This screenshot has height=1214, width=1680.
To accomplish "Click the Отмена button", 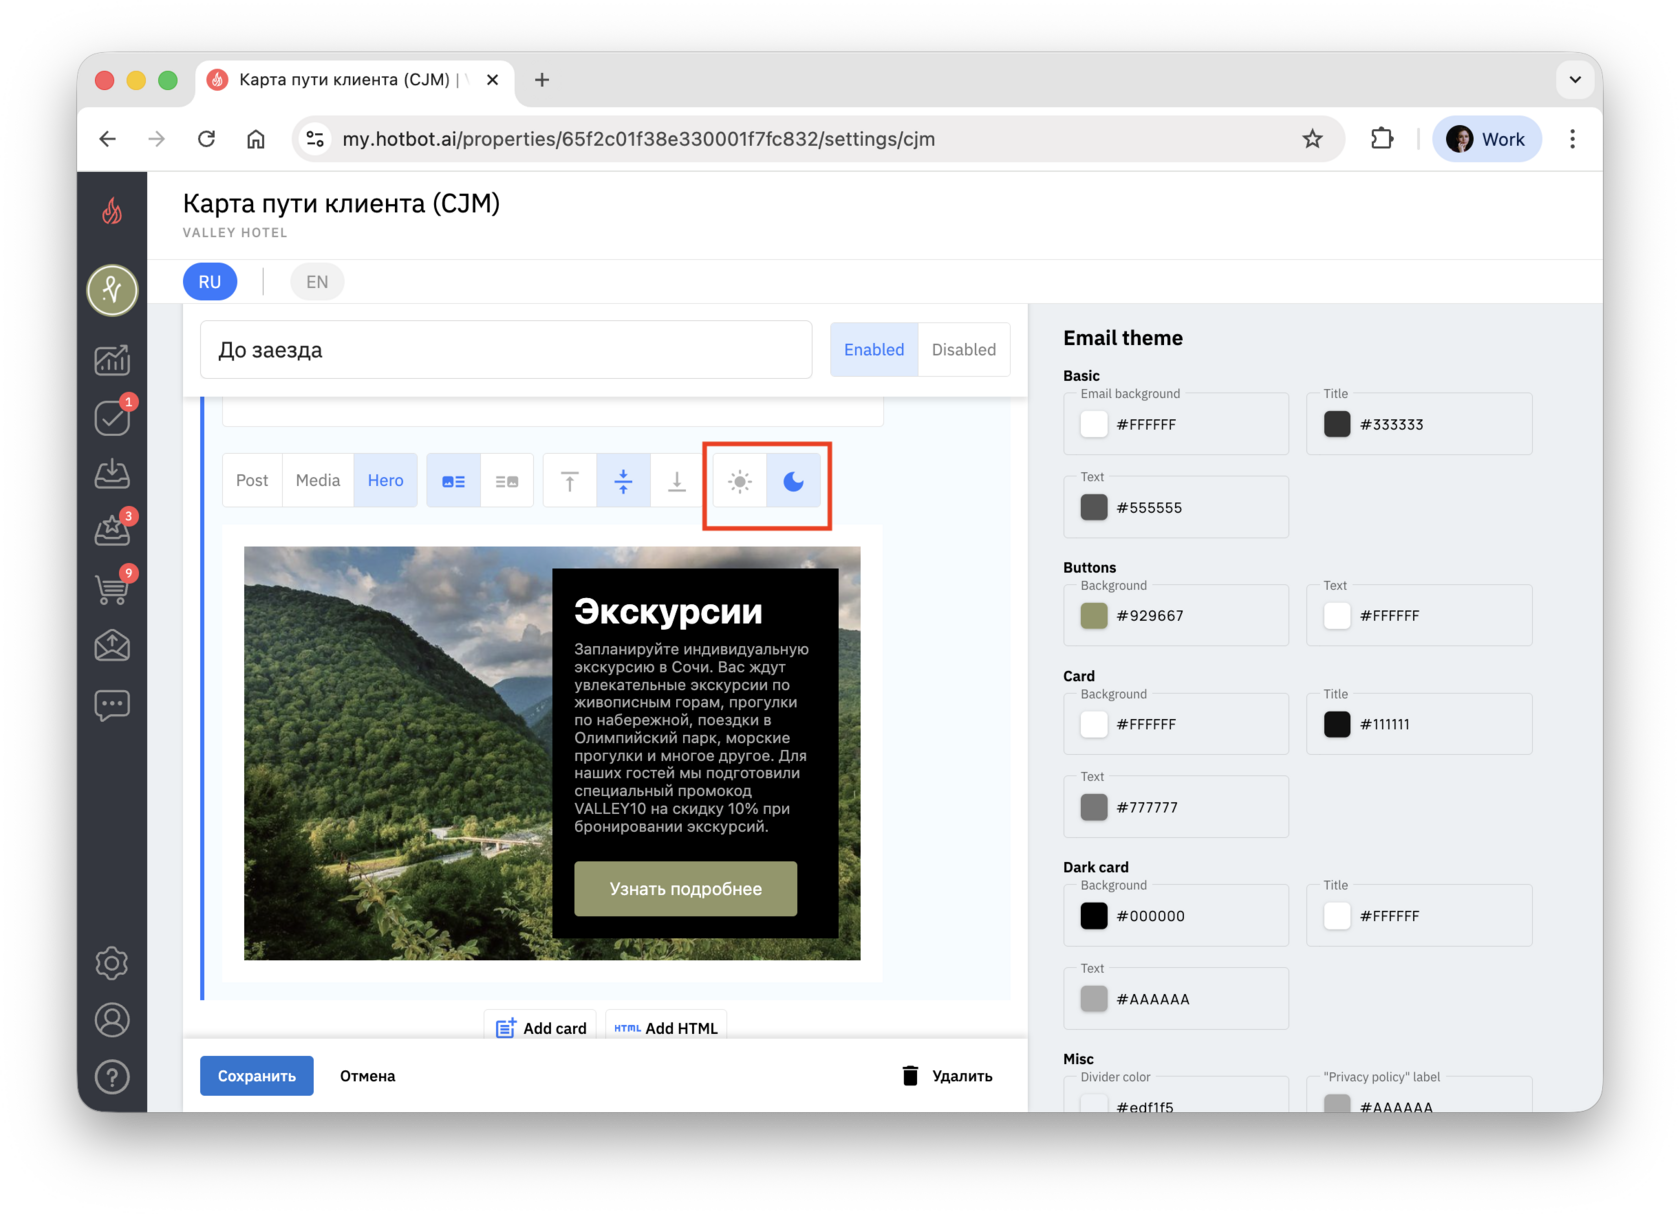I will pos(368,1076).
